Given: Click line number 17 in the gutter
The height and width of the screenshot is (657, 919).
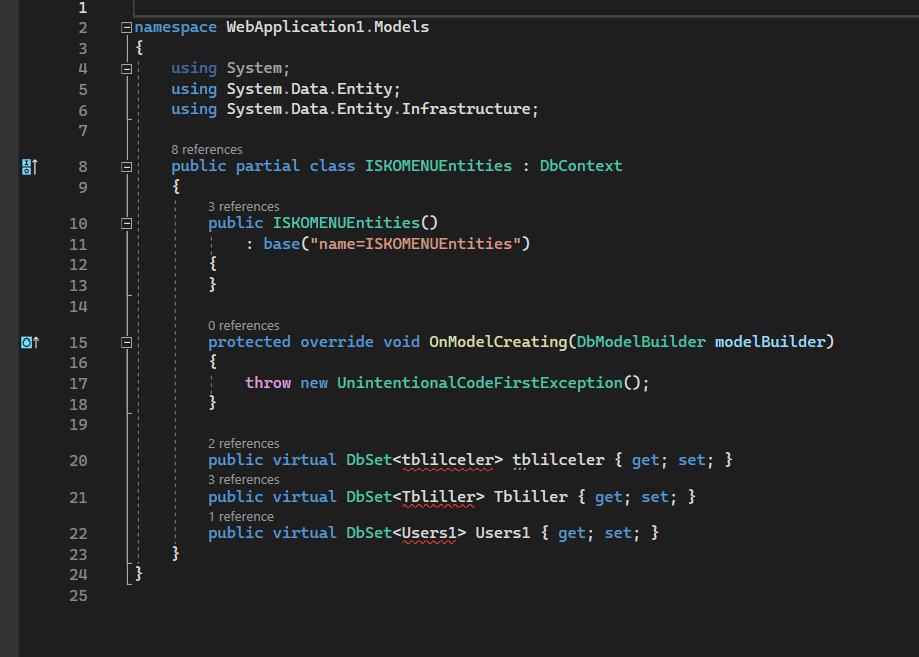Looking at the screenshot, I should (78, 384).
